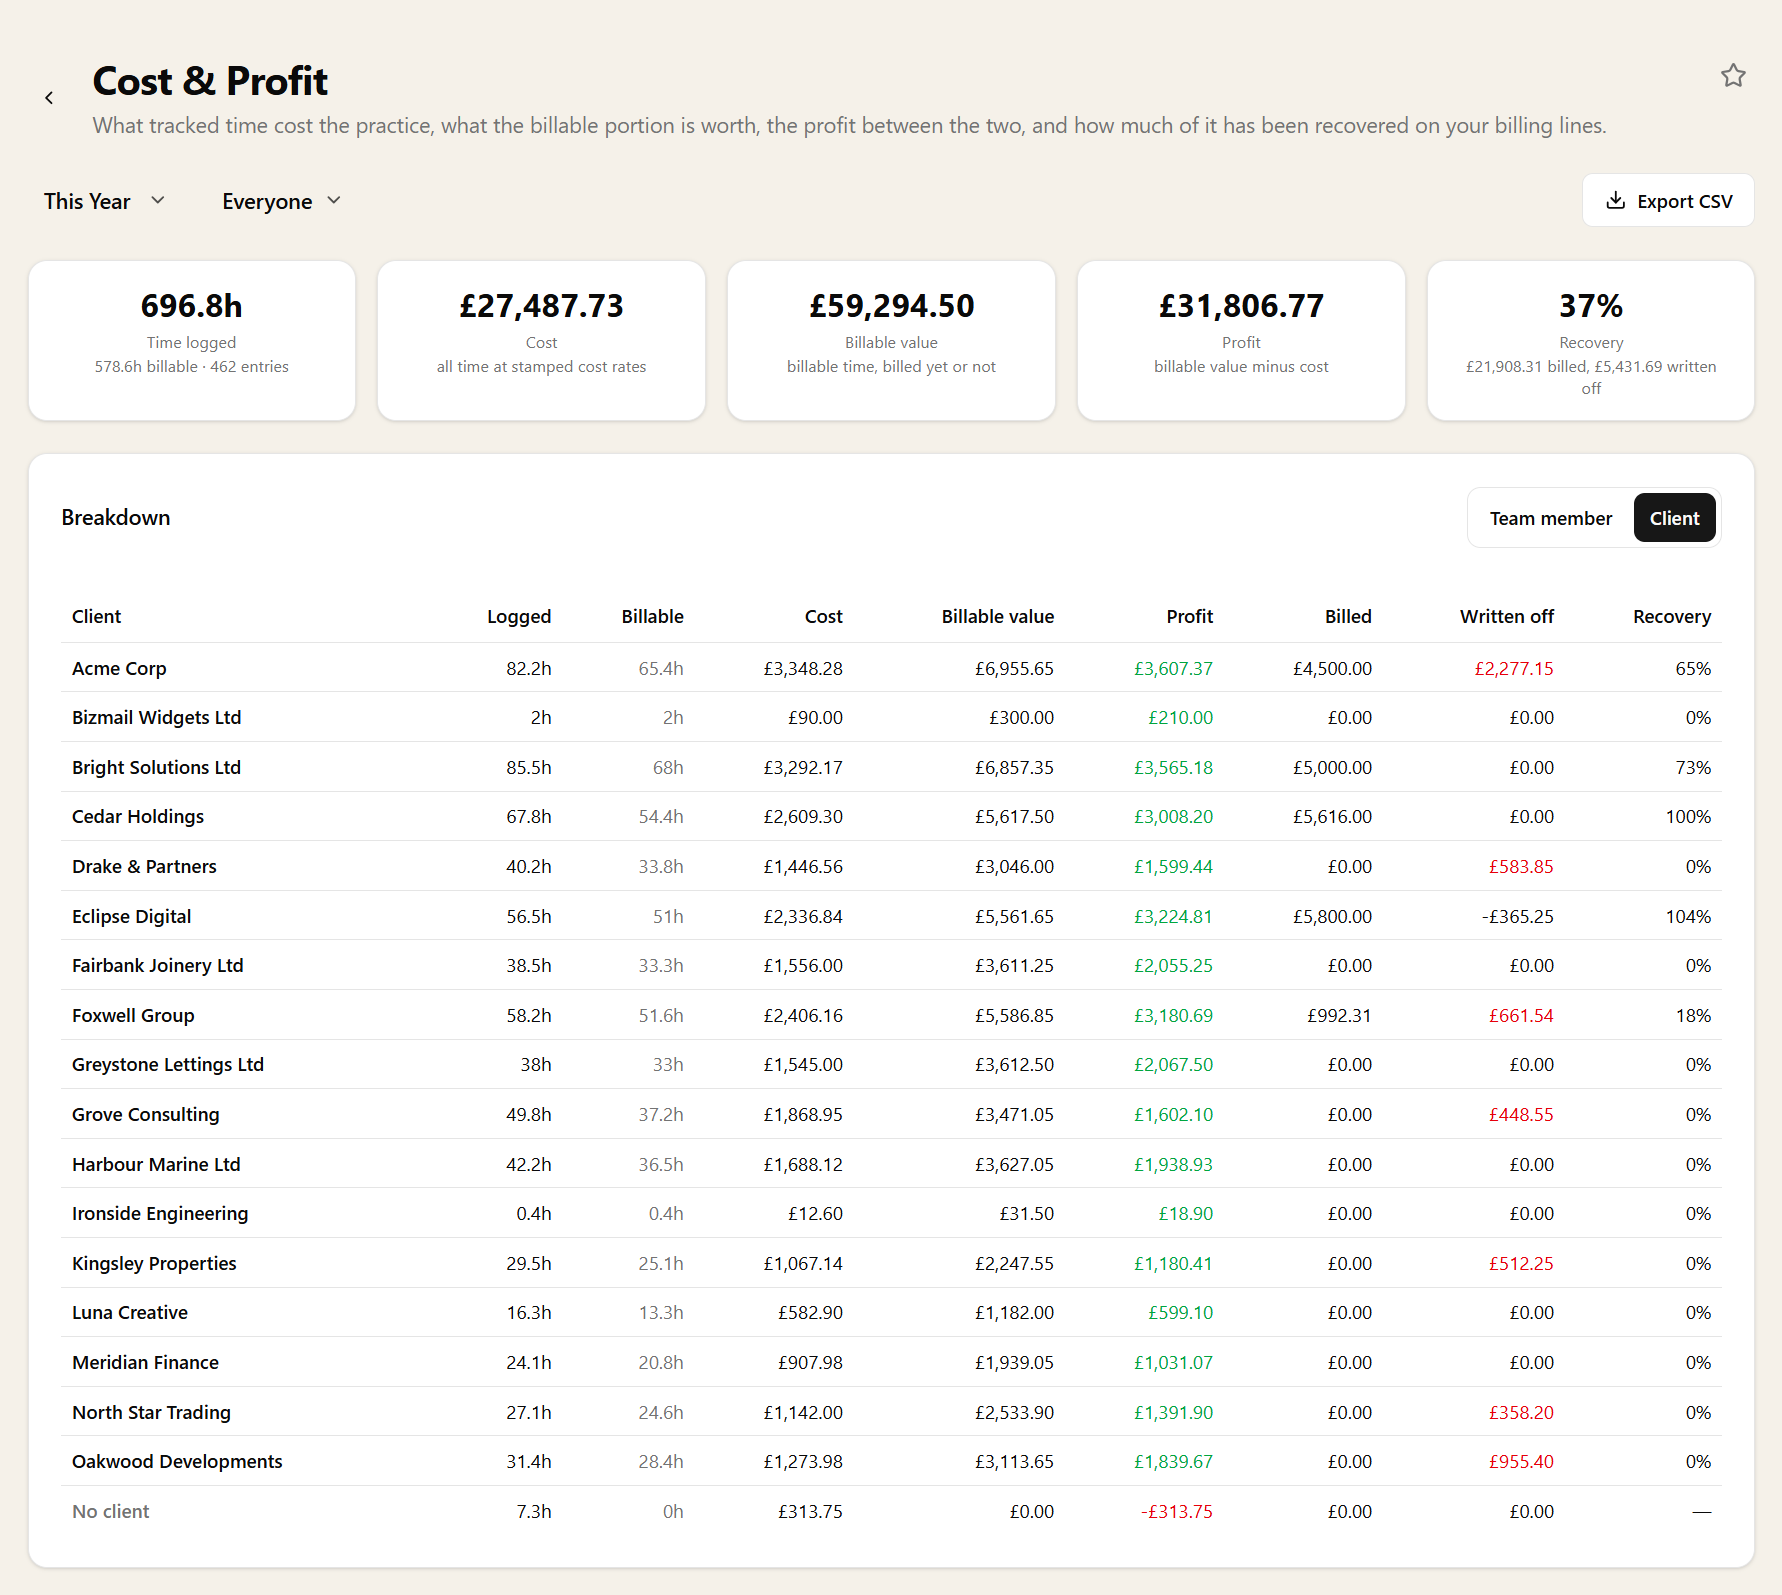Image resolution: width=1782 pixels, height=1595 pixels.
Task: Select the Greystone Lettings Ltd row
Action: click(891, 1064)
